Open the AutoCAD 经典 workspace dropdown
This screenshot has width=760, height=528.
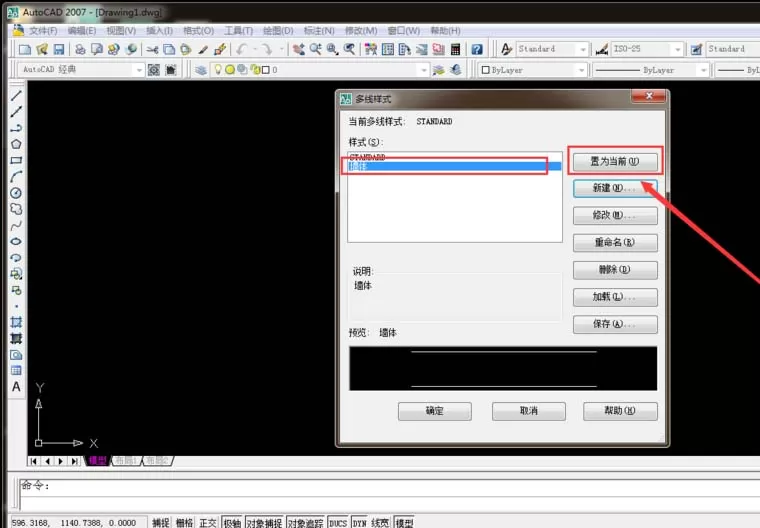coord(81,70)
